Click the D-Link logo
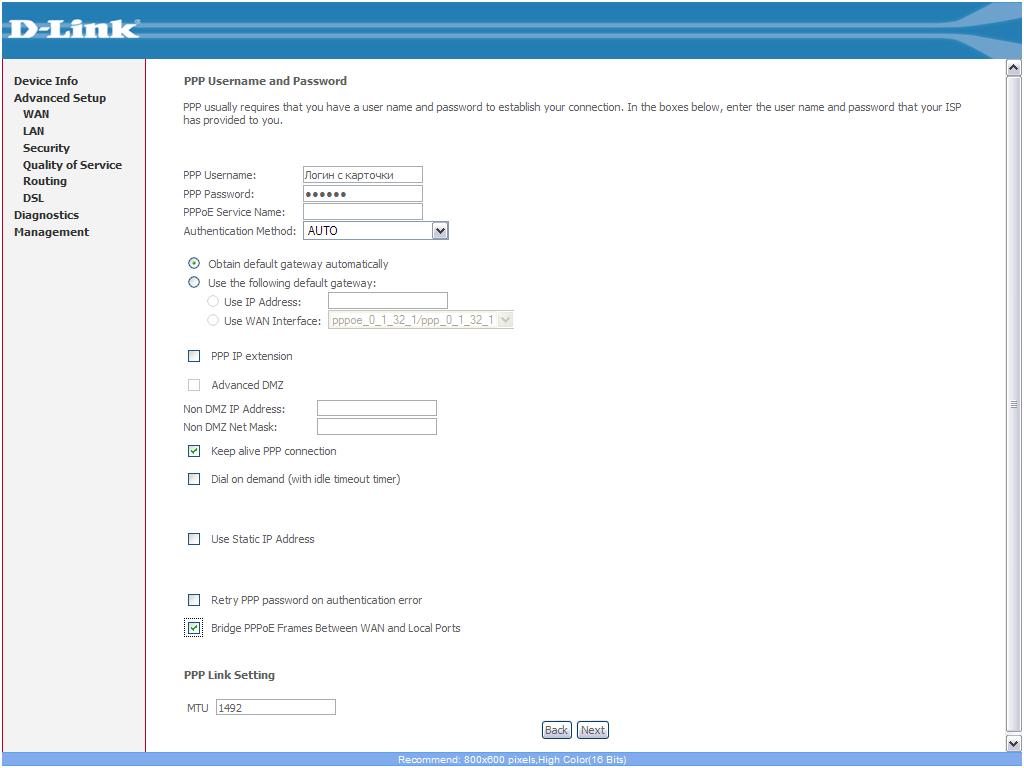 (74, 29)
